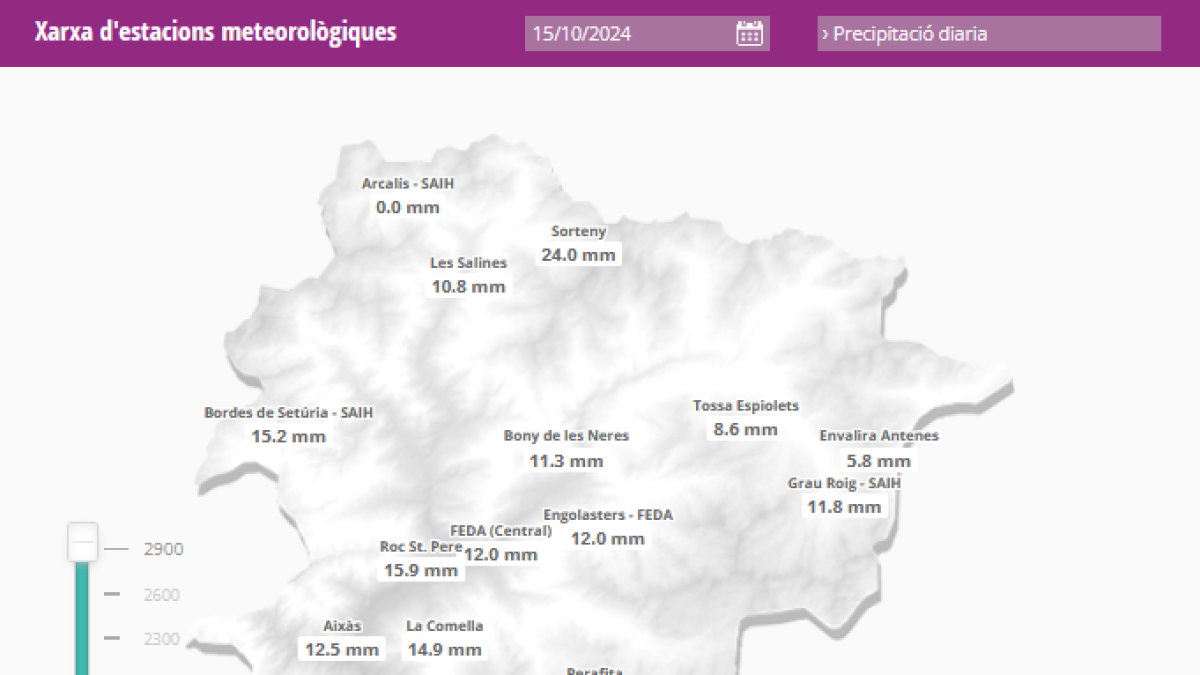
Task: Expand the Precipitació diaria dropdown
Action: (988, 34)
